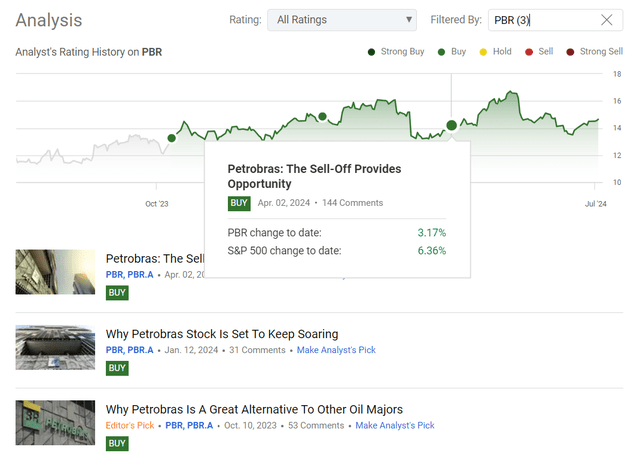Click the Apr 2024 rating marker on chart
Screen dimensions: 640x462
451,125
